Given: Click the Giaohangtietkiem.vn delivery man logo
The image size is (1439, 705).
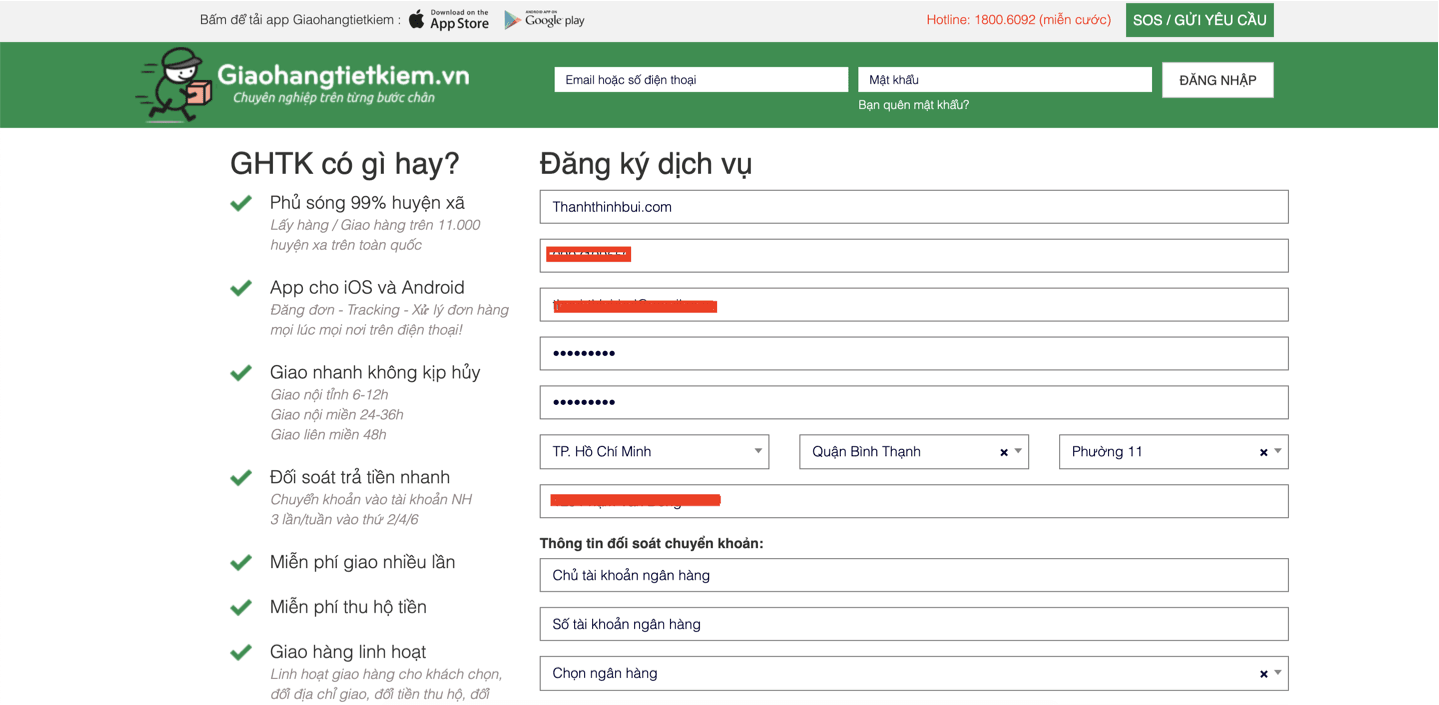Looking at the screenshot, I should [x=174, y=85].
